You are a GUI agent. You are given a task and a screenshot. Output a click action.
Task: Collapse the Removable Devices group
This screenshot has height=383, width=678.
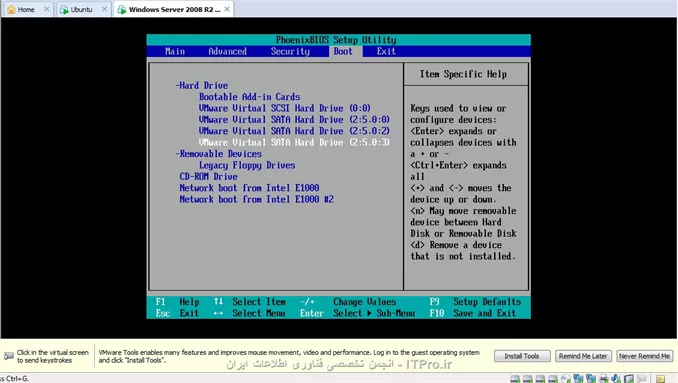pos(218,154)
